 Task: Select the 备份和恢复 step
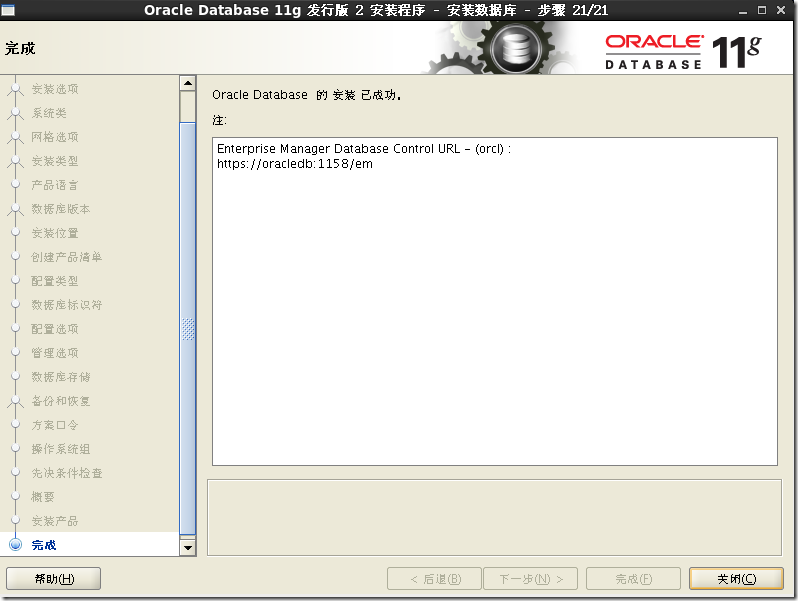[x=61, y=401]
